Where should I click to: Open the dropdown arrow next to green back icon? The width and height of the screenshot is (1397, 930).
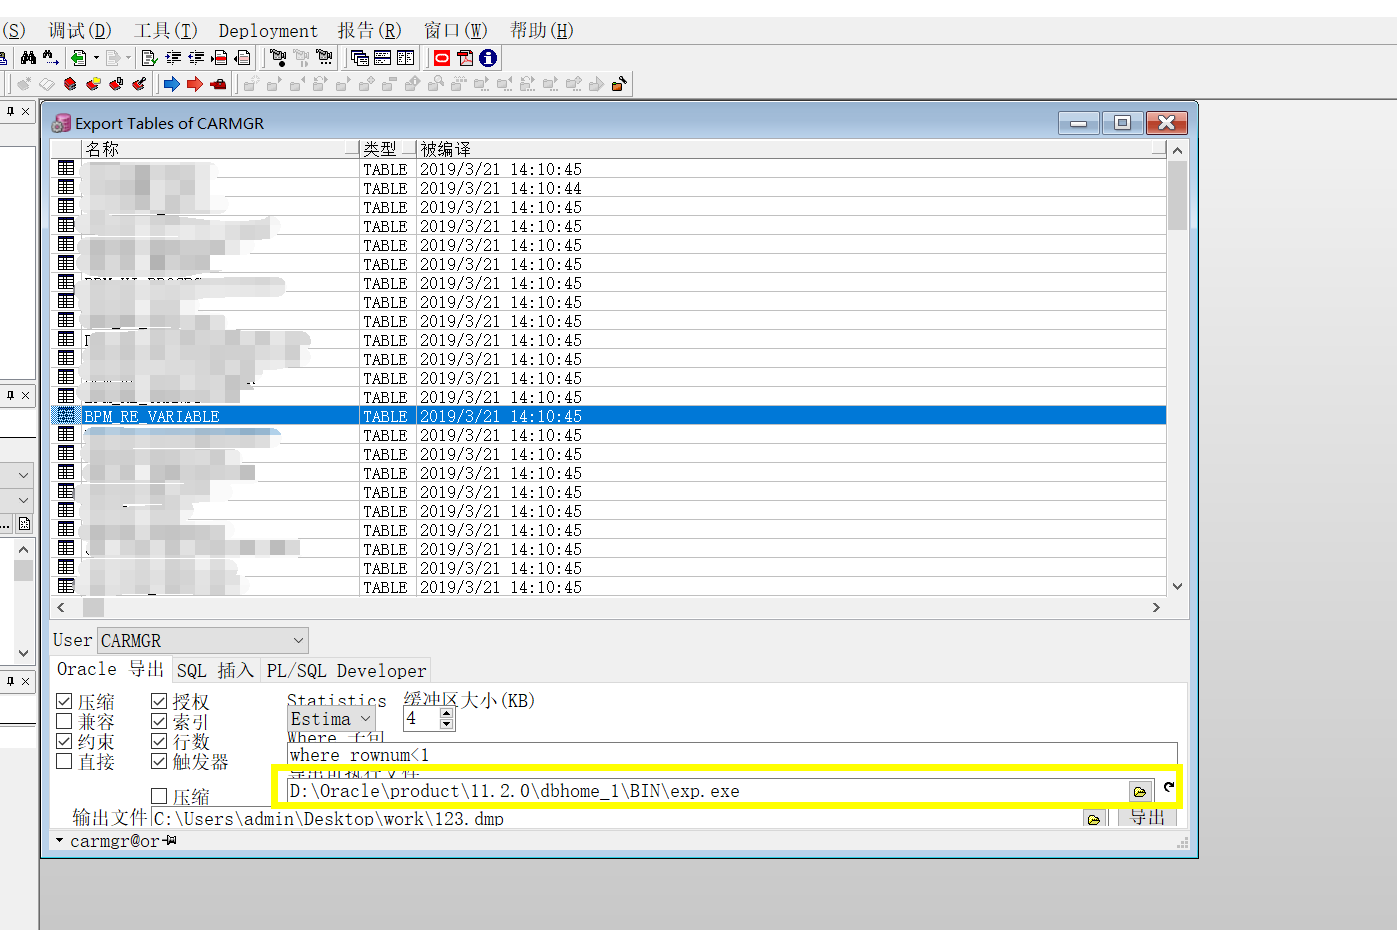pos(96,58)
